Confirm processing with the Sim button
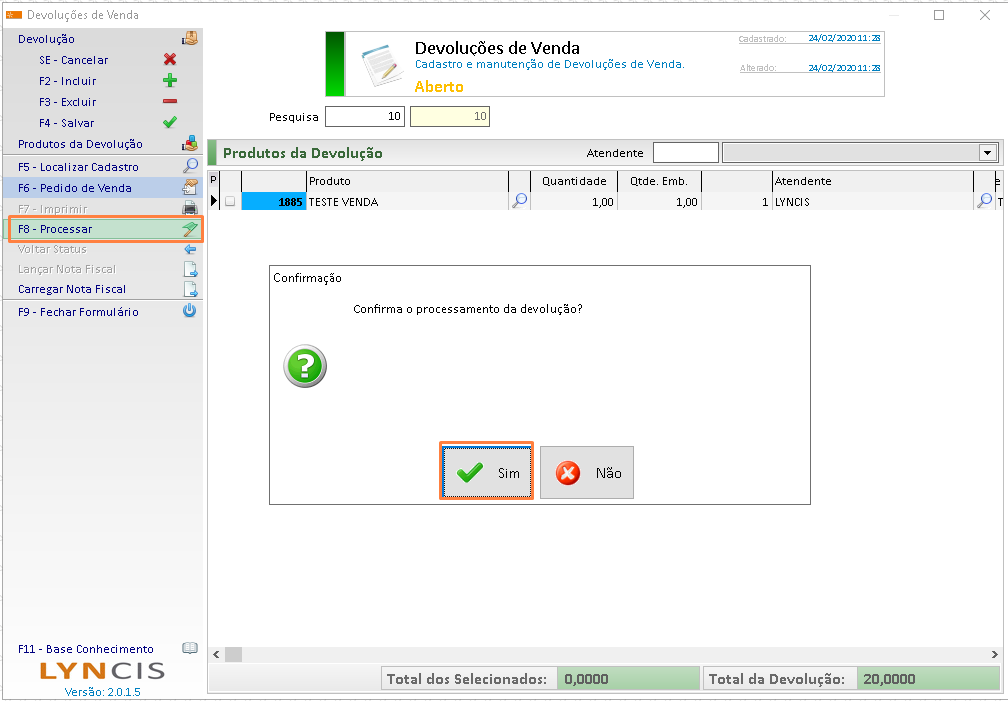 point(487,472)
